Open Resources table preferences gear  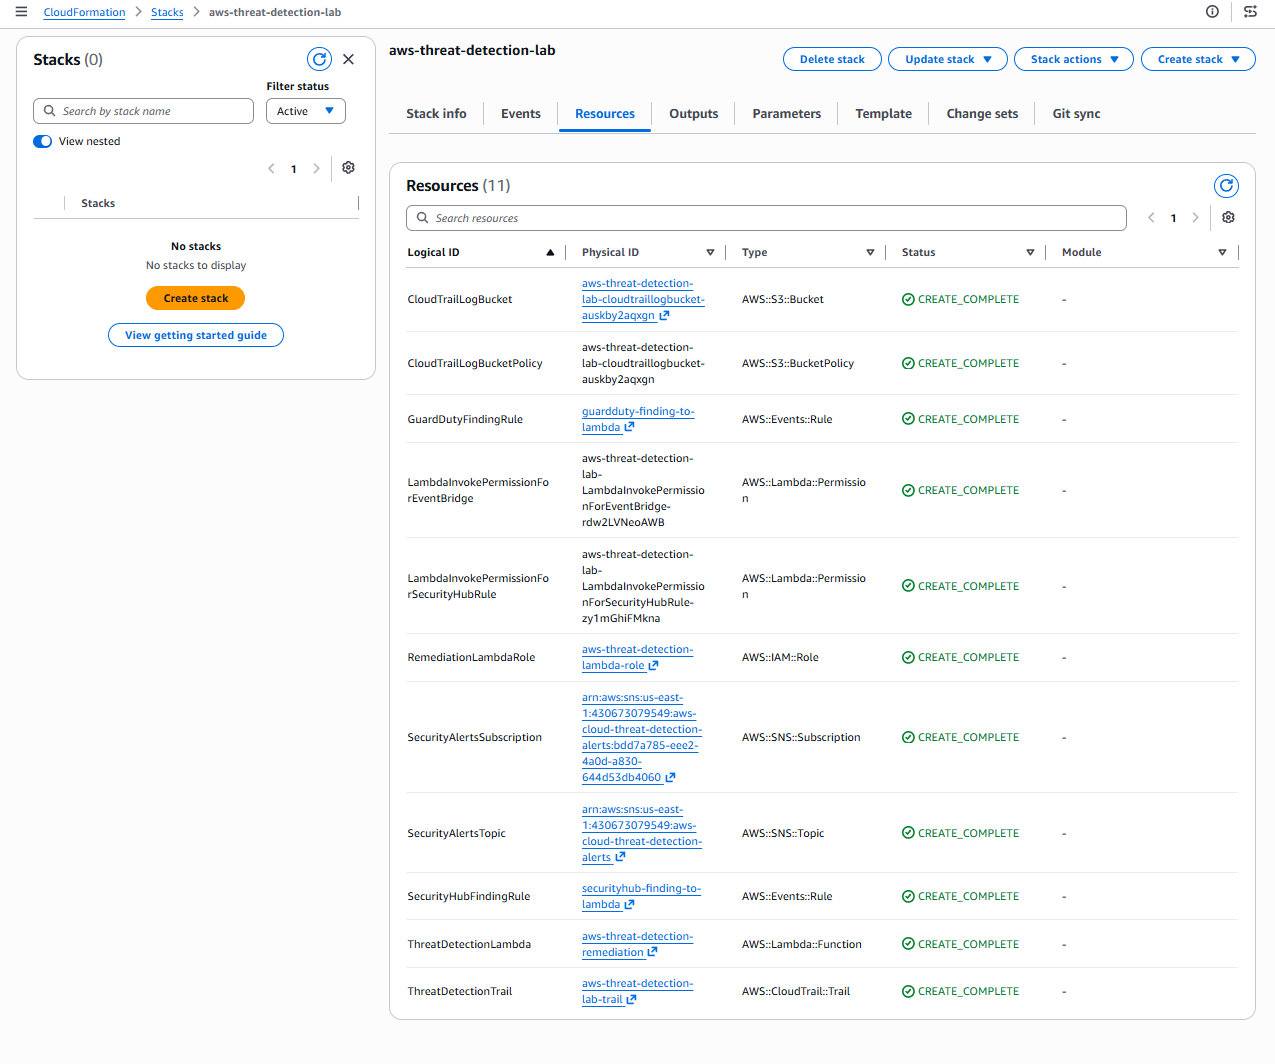click(1228, 218)
